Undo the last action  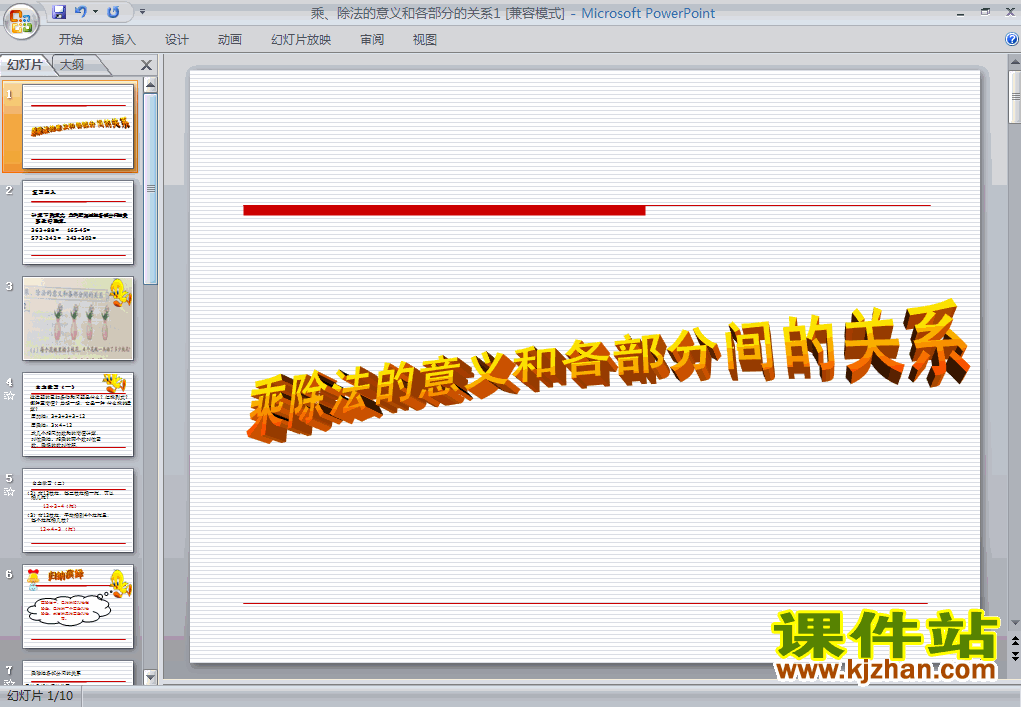(81, 12)
